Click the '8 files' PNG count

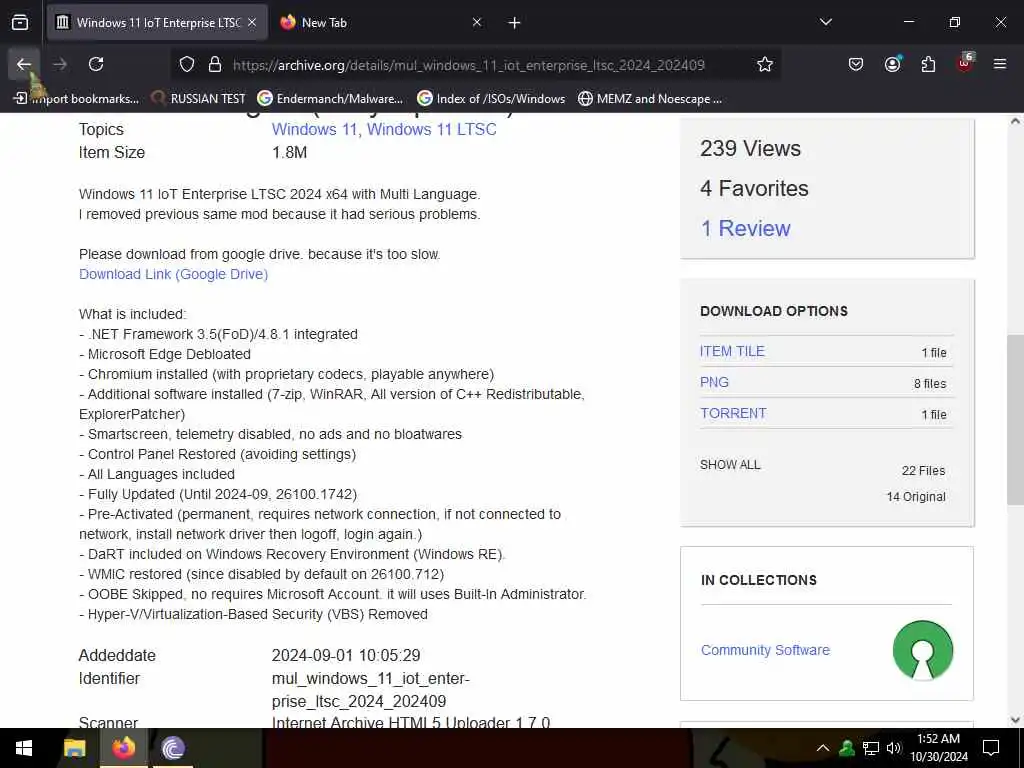coord(930,384)
